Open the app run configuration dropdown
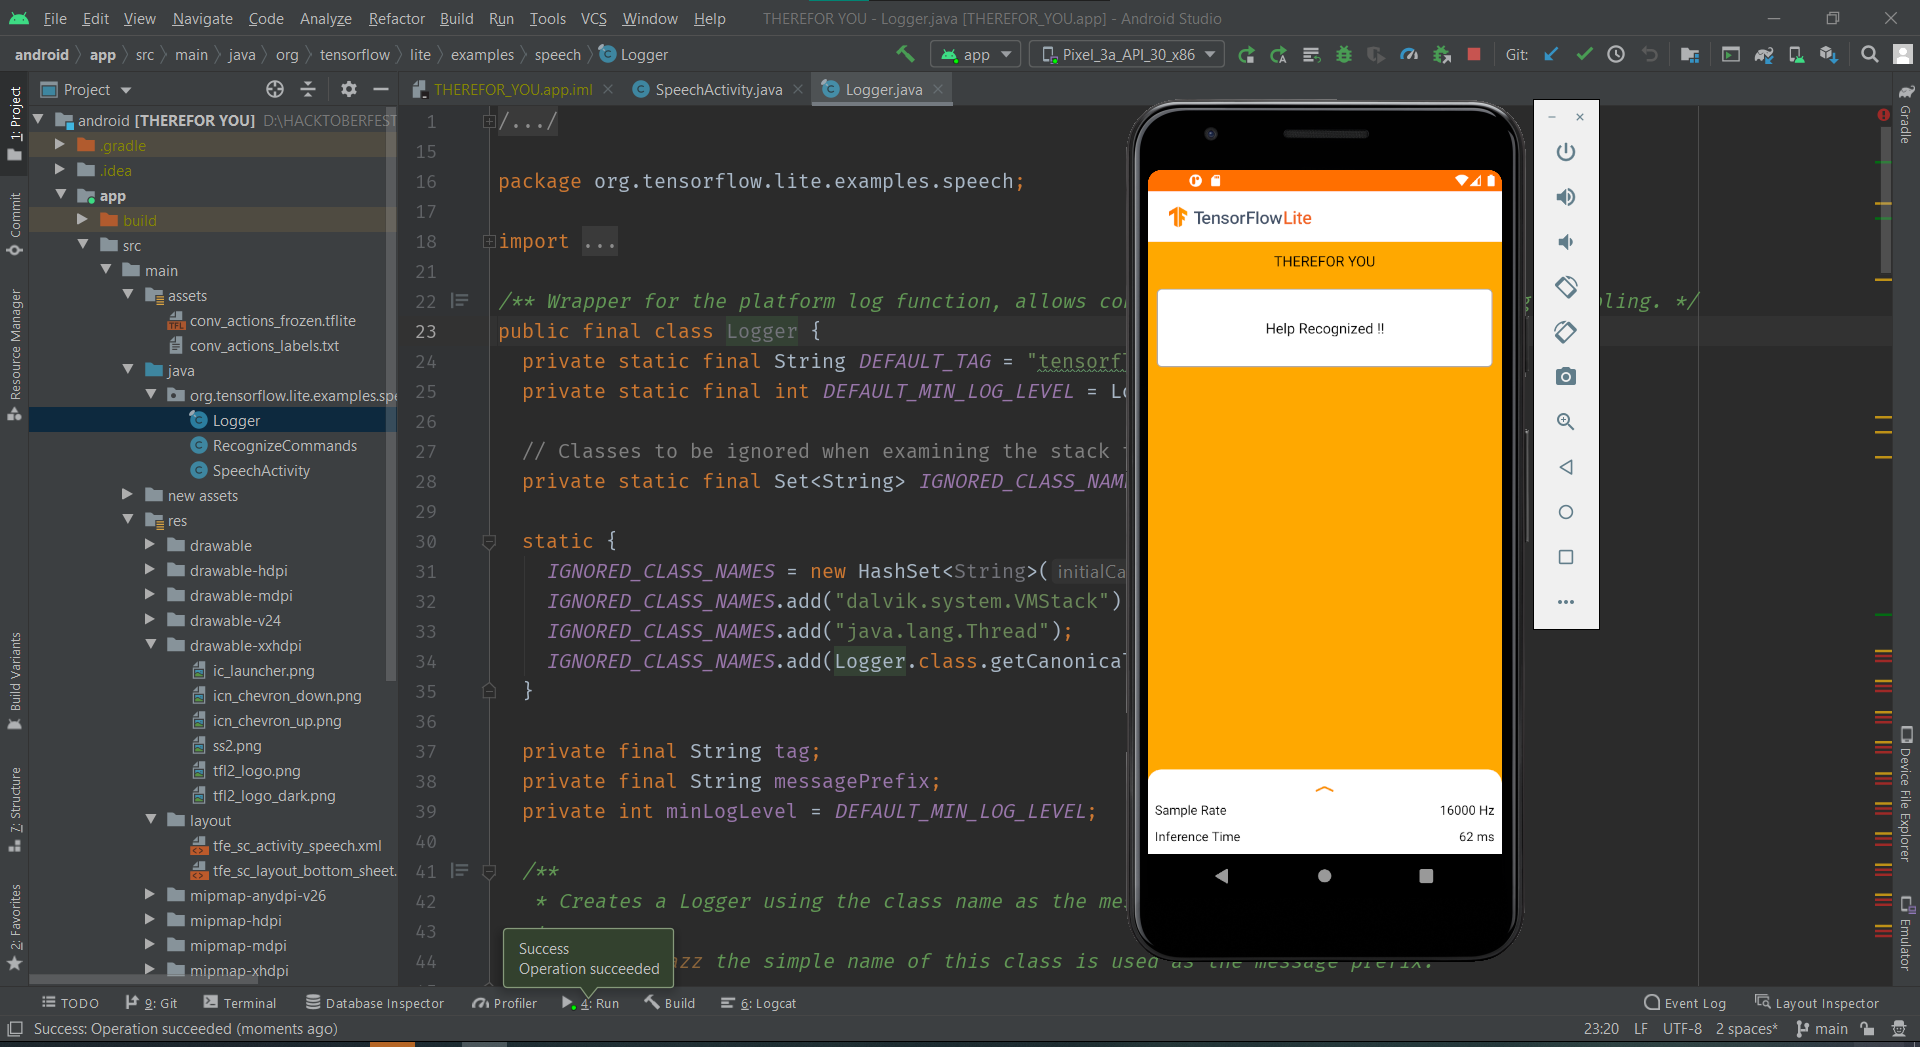1920x1047 pixels. click(x=976, y=55)
